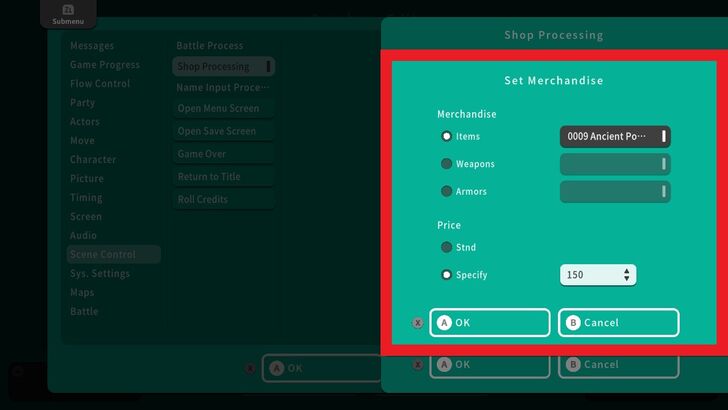Open the 0009 Ancient Potion item dropdown

pos(614,136)
